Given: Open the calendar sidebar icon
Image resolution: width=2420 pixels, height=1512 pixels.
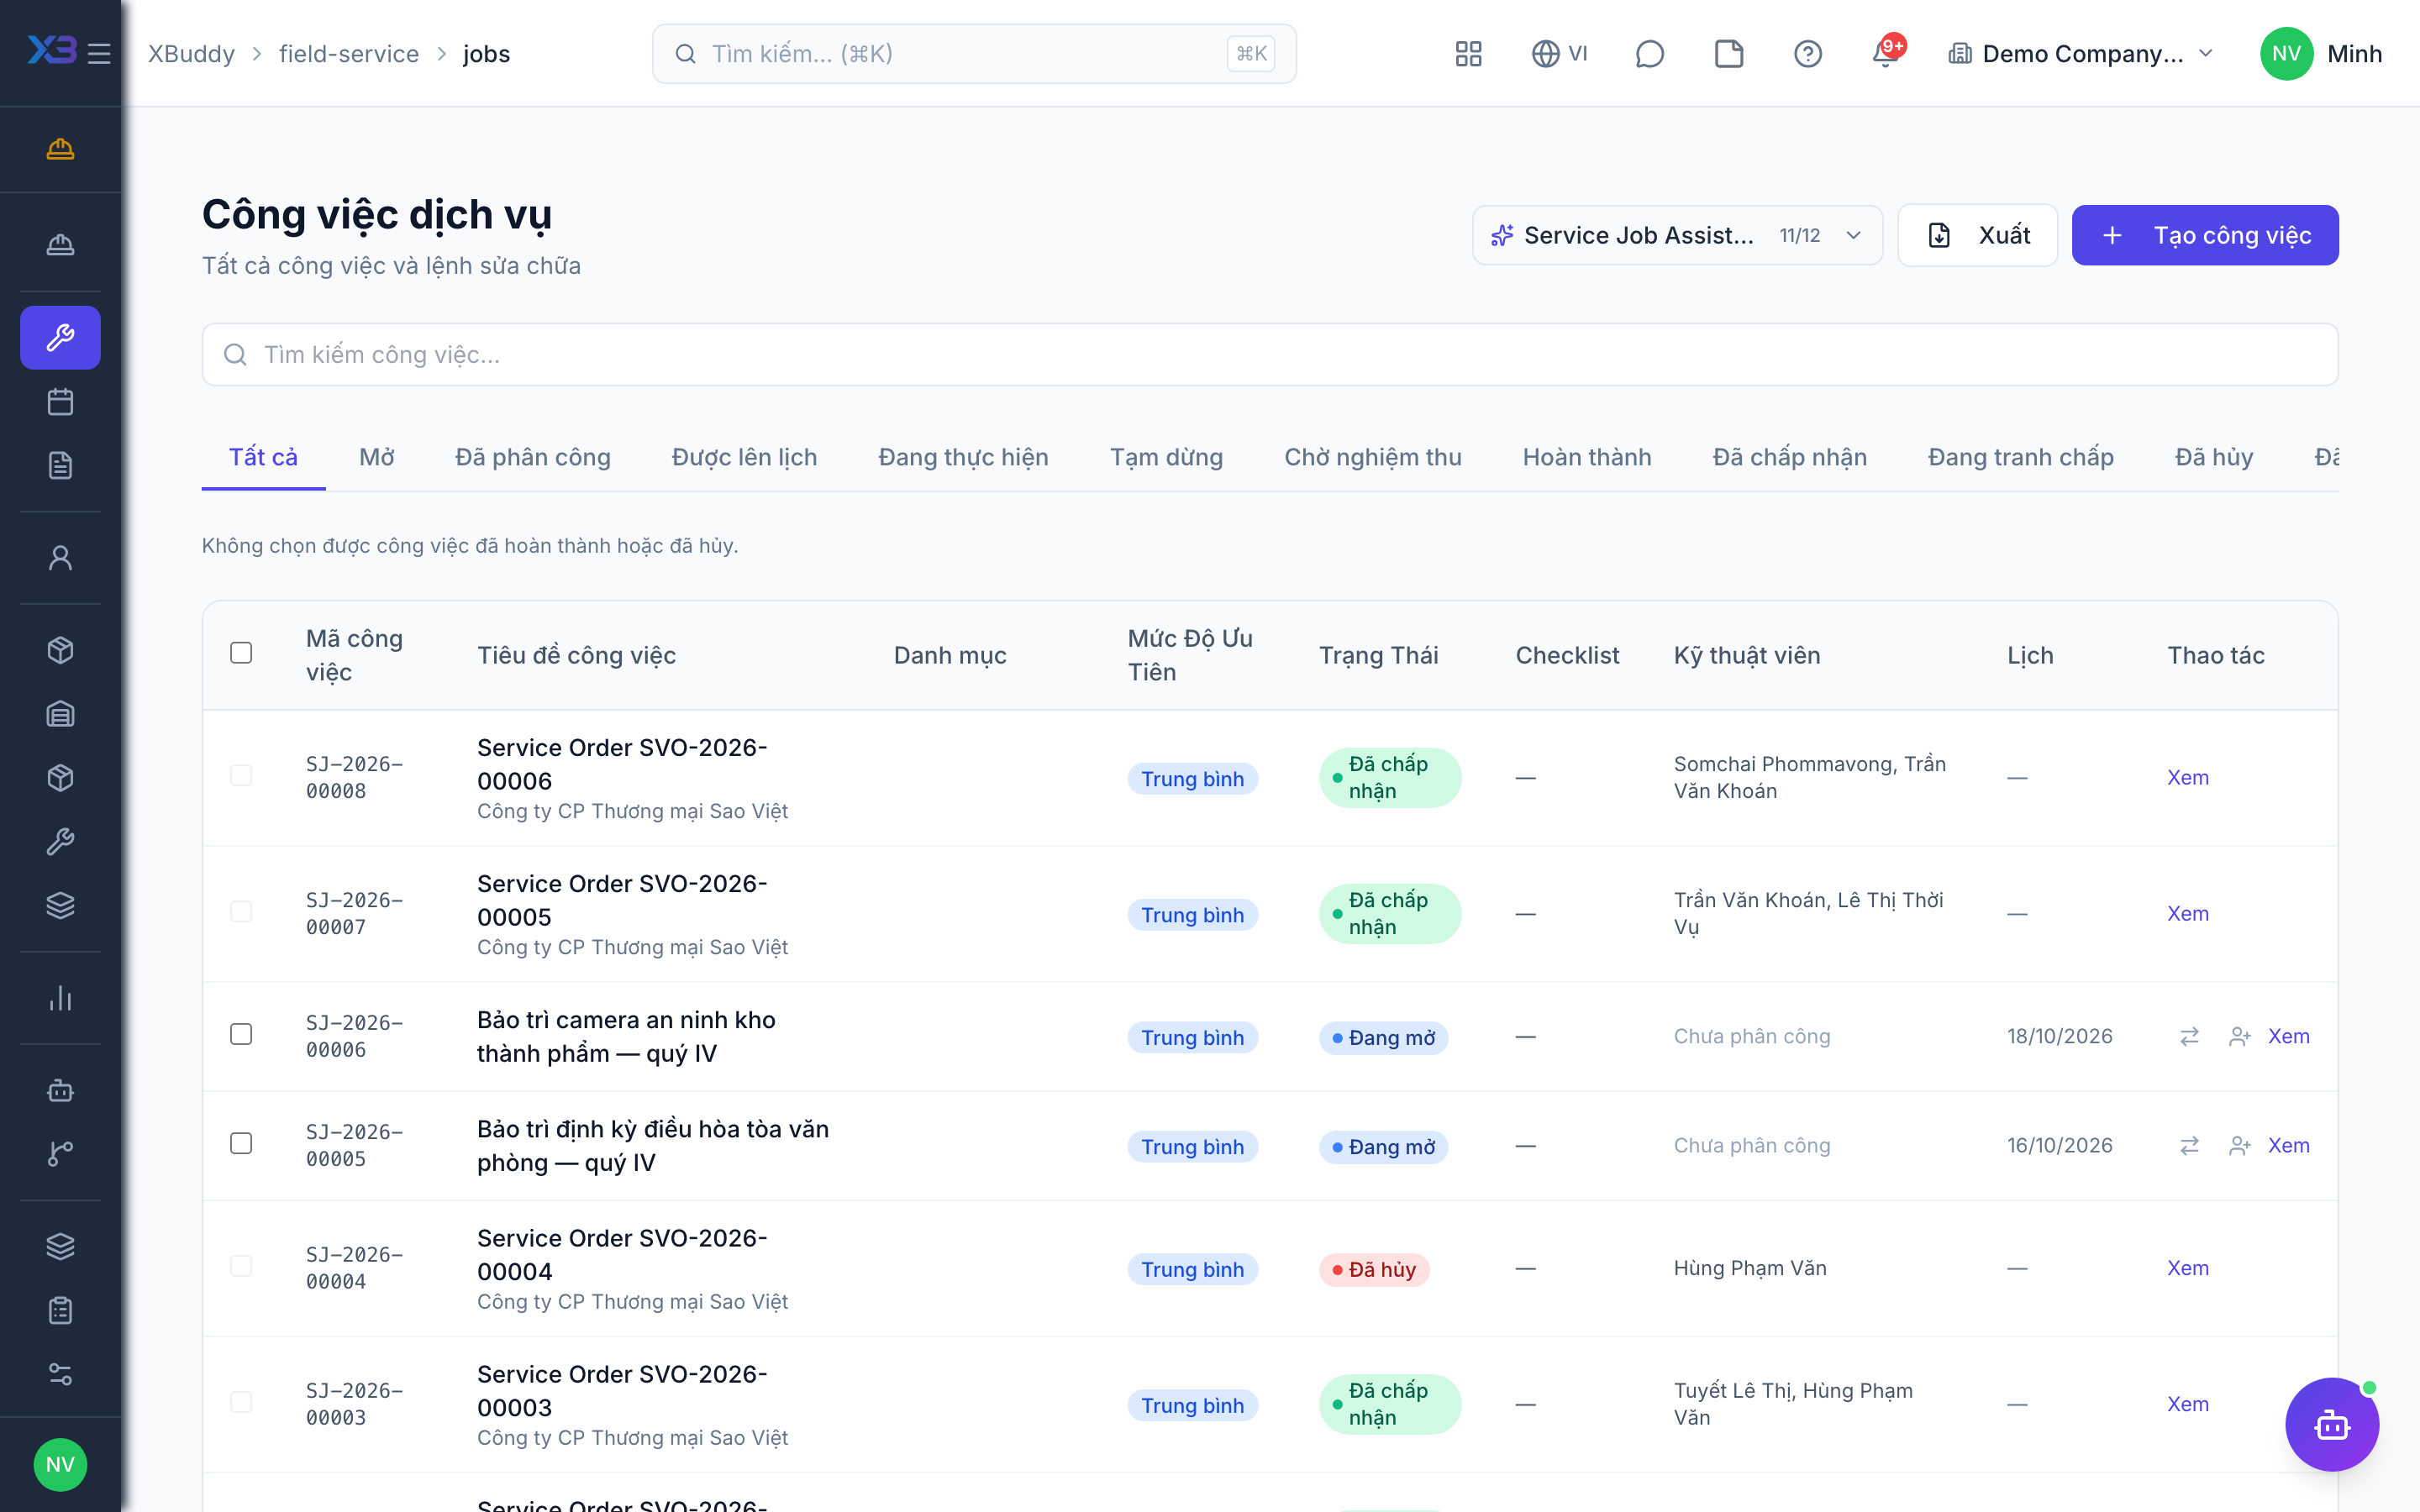Looking at the screenshot, I should point(60,402).
